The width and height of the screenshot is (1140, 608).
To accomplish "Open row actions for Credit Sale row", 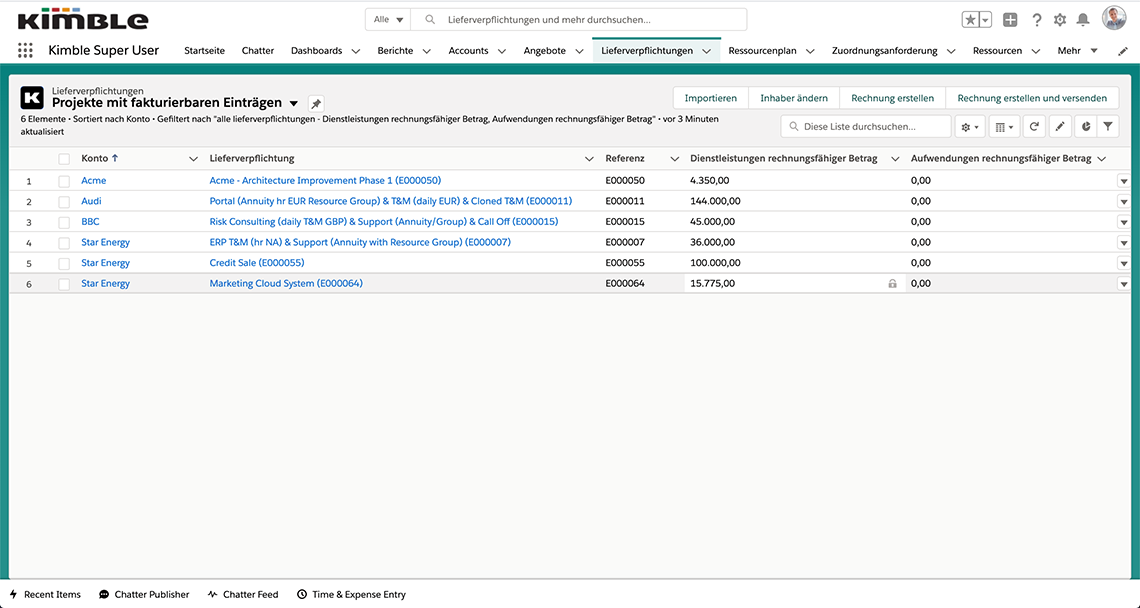I will click(1123, 263).
